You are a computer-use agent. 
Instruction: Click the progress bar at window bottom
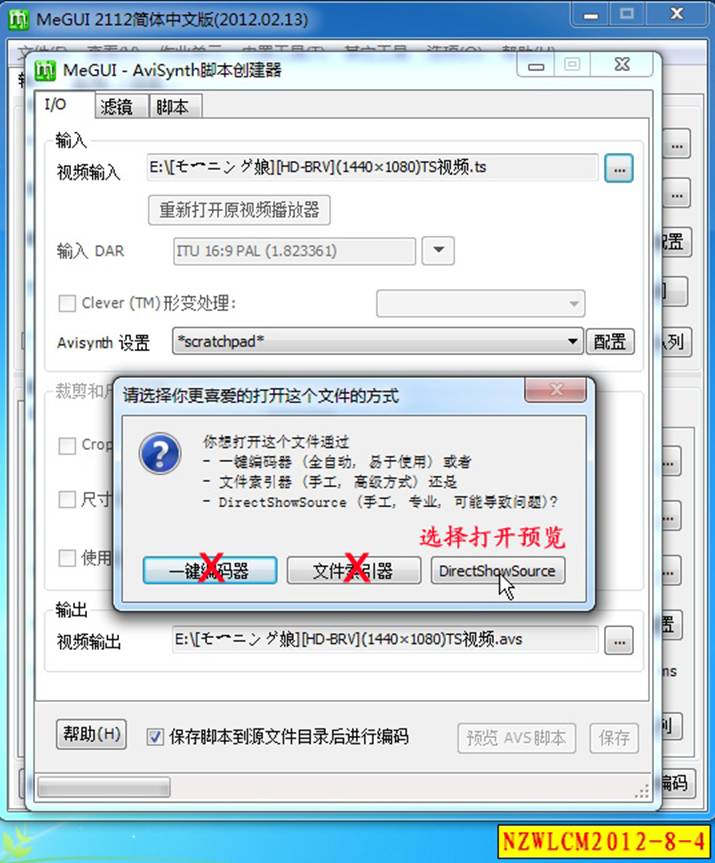[103, 788]
